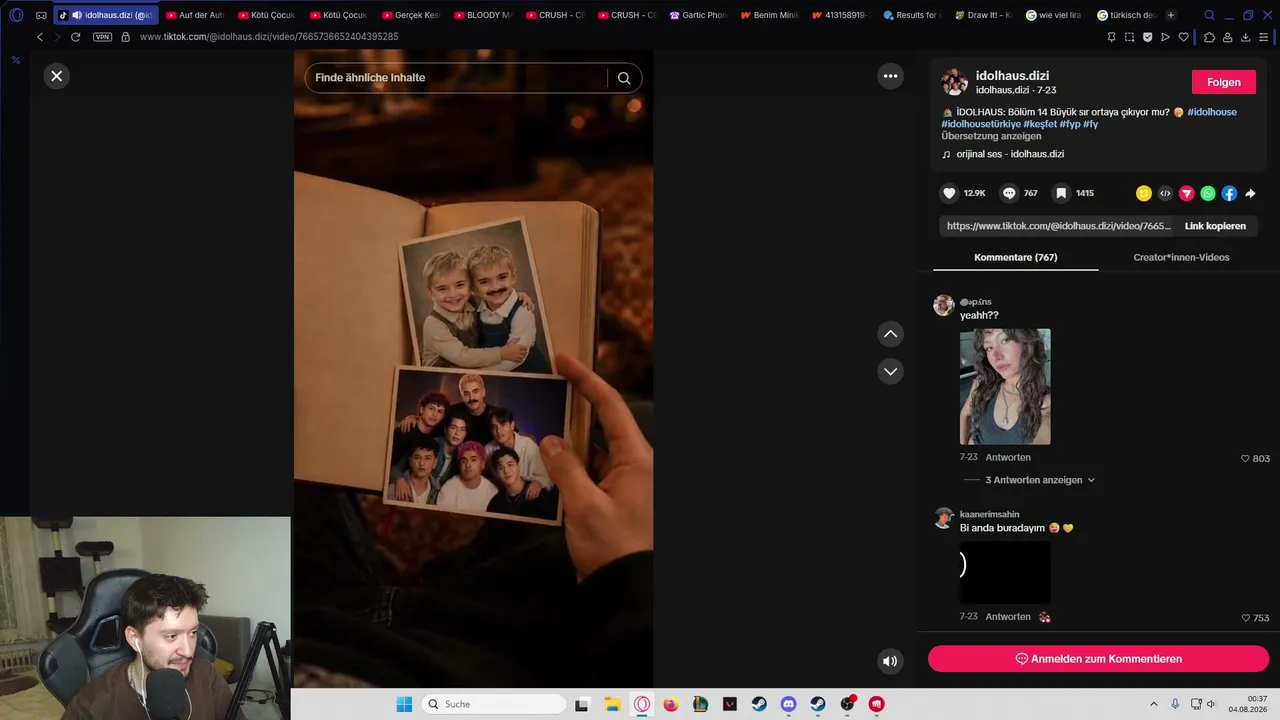
Task: Share the video on Facebook
Action: pyautogui.click(x=1229, y=194)
